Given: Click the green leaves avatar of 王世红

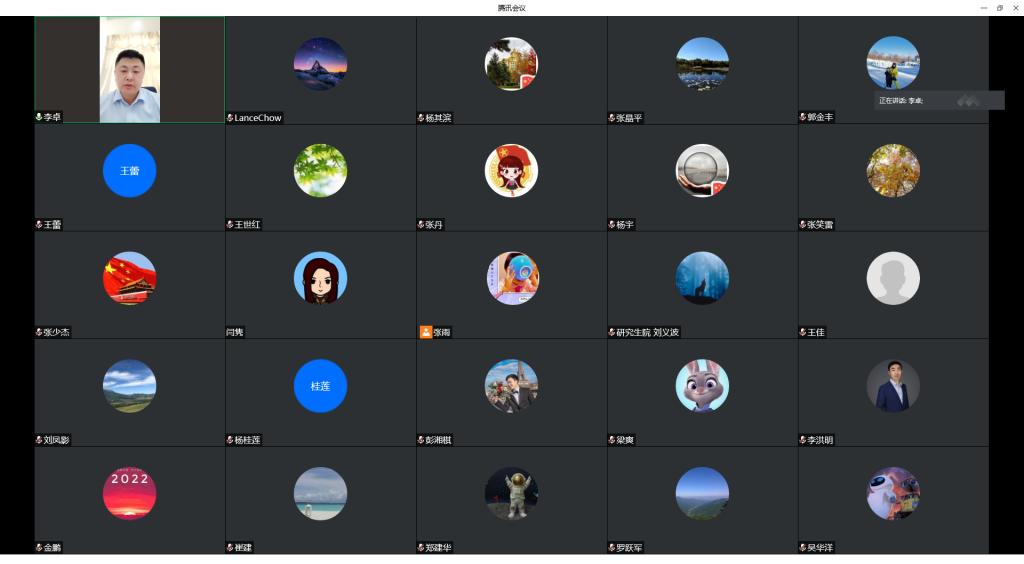Looking at the screenshot, I should click(x=320, y=171).
